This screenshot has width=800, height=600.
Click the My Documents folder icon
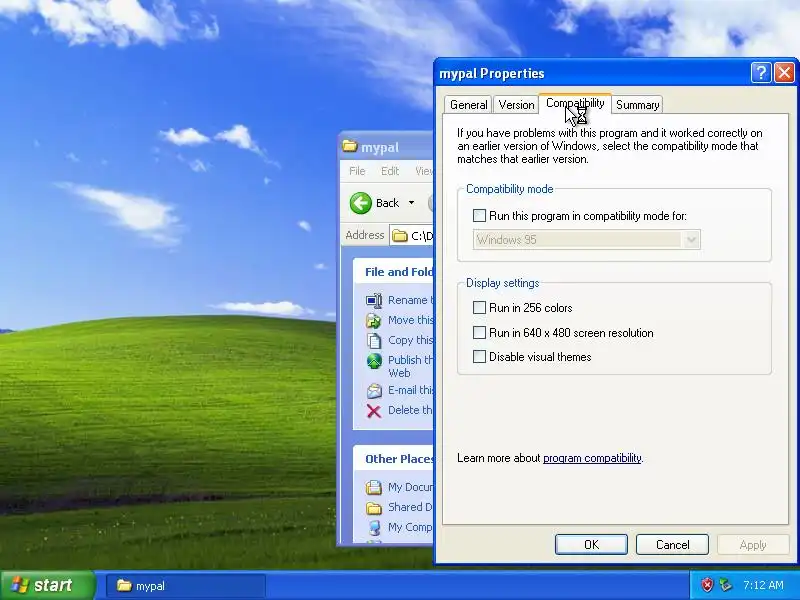click(x=374, y=487)
